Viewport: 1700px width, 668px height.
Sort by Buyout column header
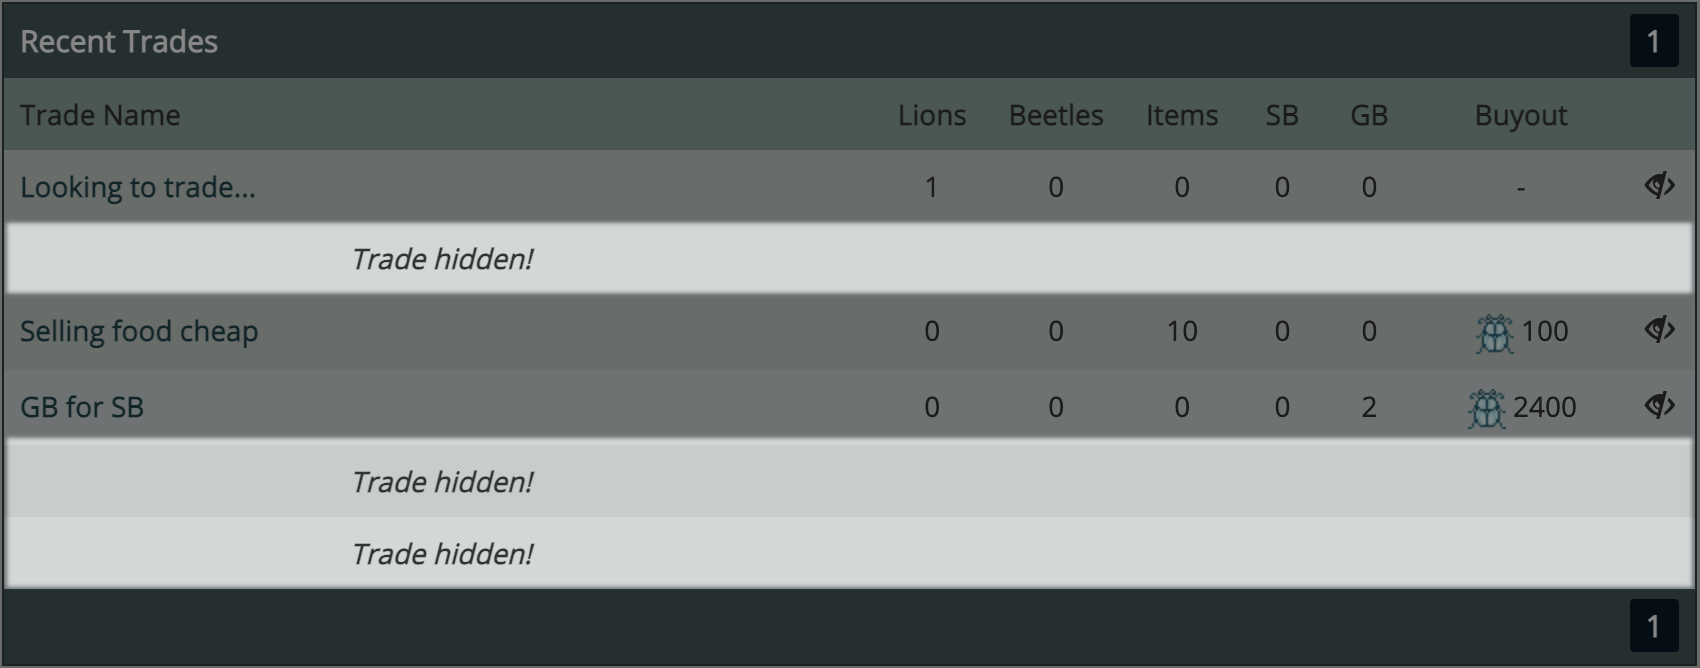1521,116
